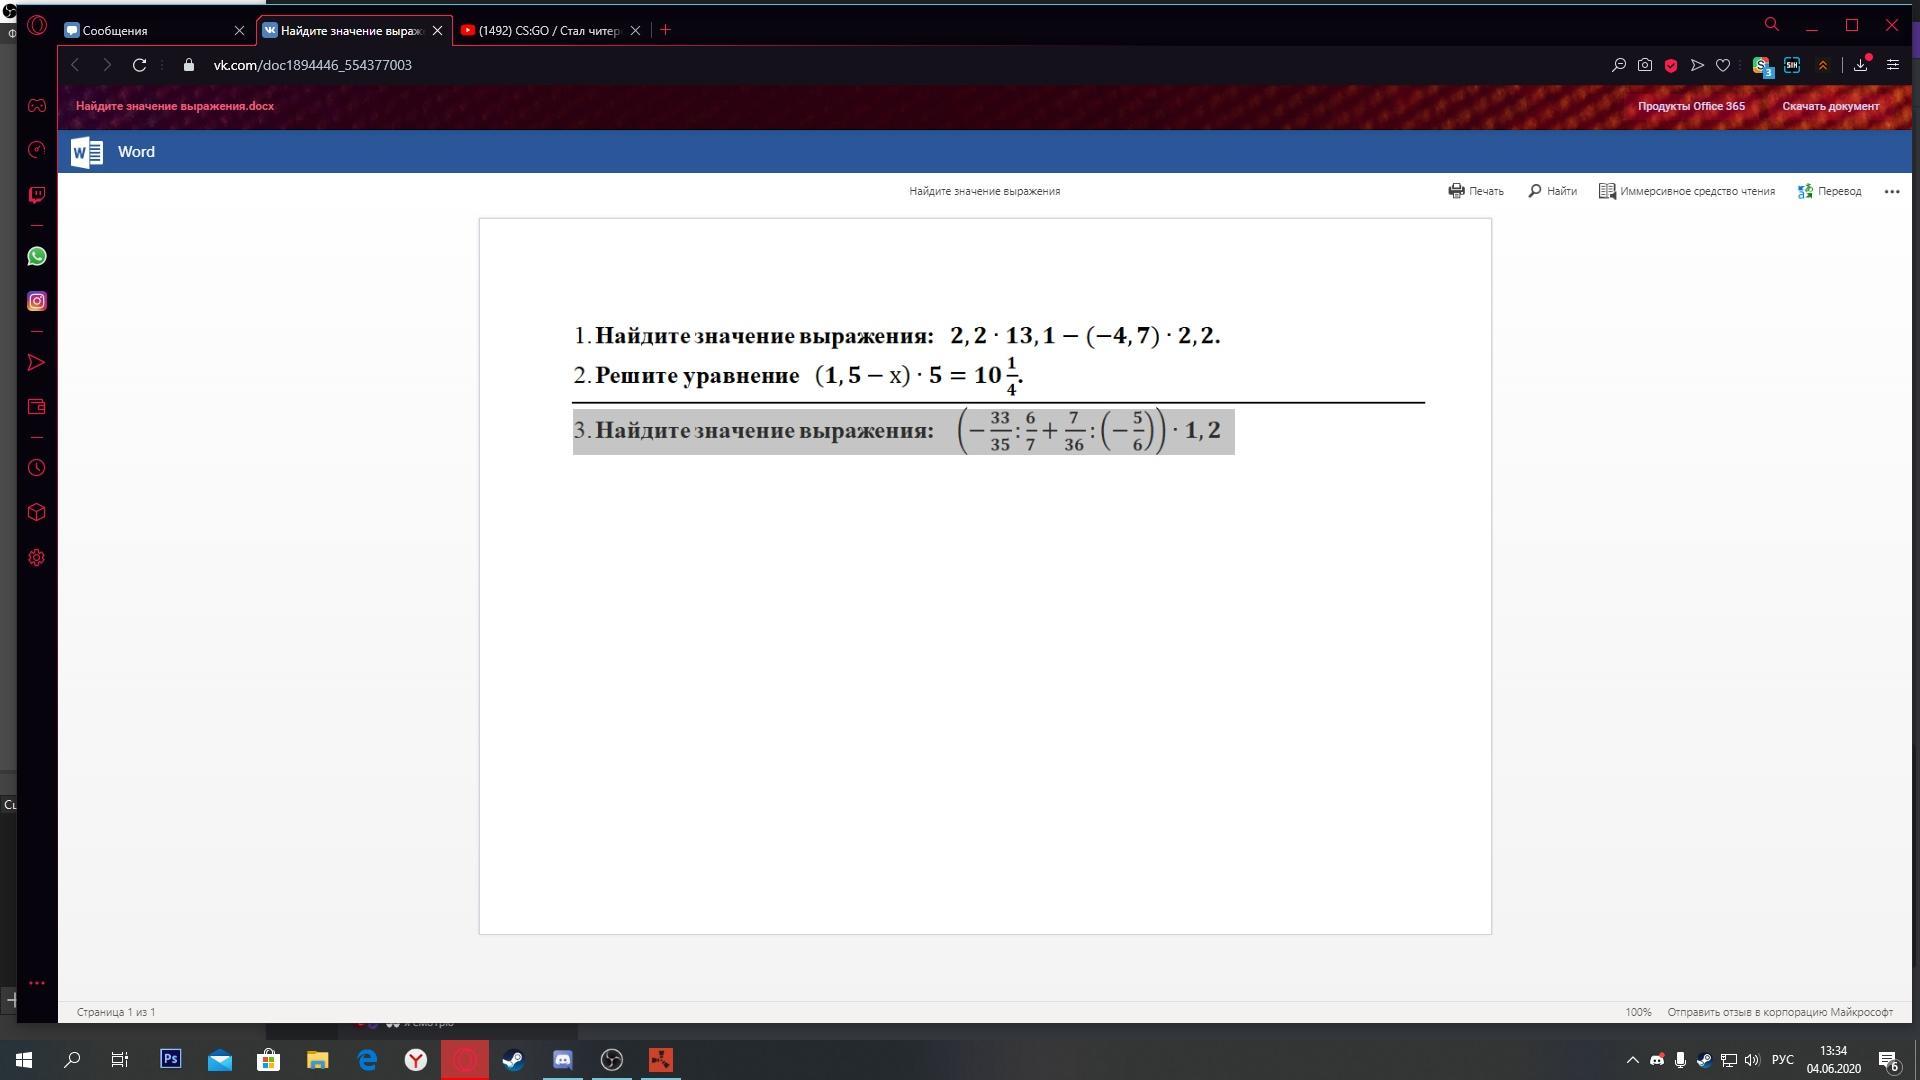Open Twitch panel in sidebar
This screenshot has width=1920, height=1080.
pyautogui.click(x=37, y=194)
